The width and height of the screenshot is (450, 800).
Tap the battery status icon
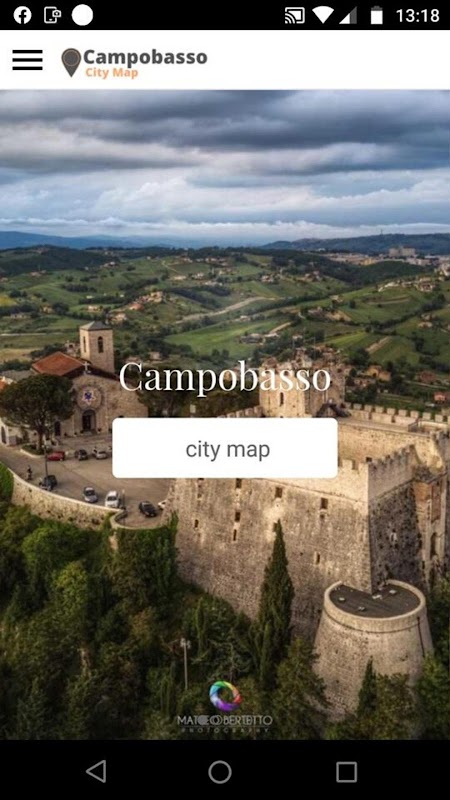tap(377, 15)
